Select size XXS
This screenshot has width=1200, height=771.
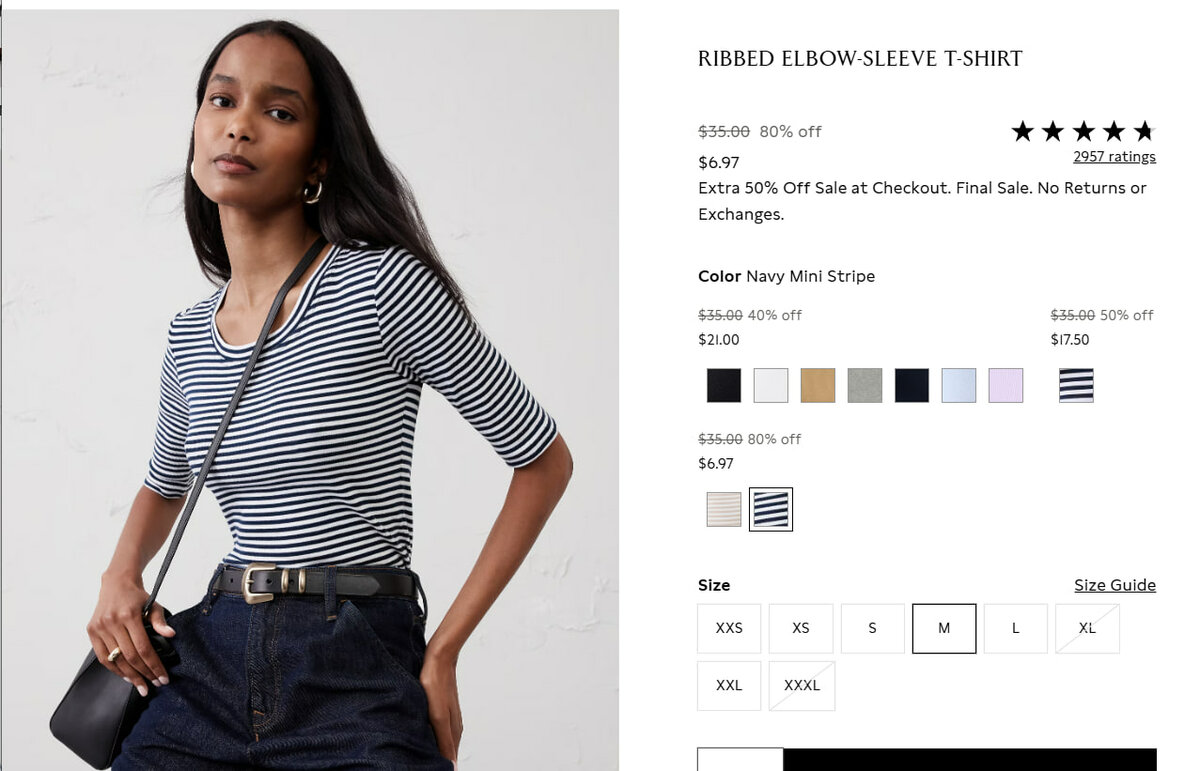coord(729,628)
